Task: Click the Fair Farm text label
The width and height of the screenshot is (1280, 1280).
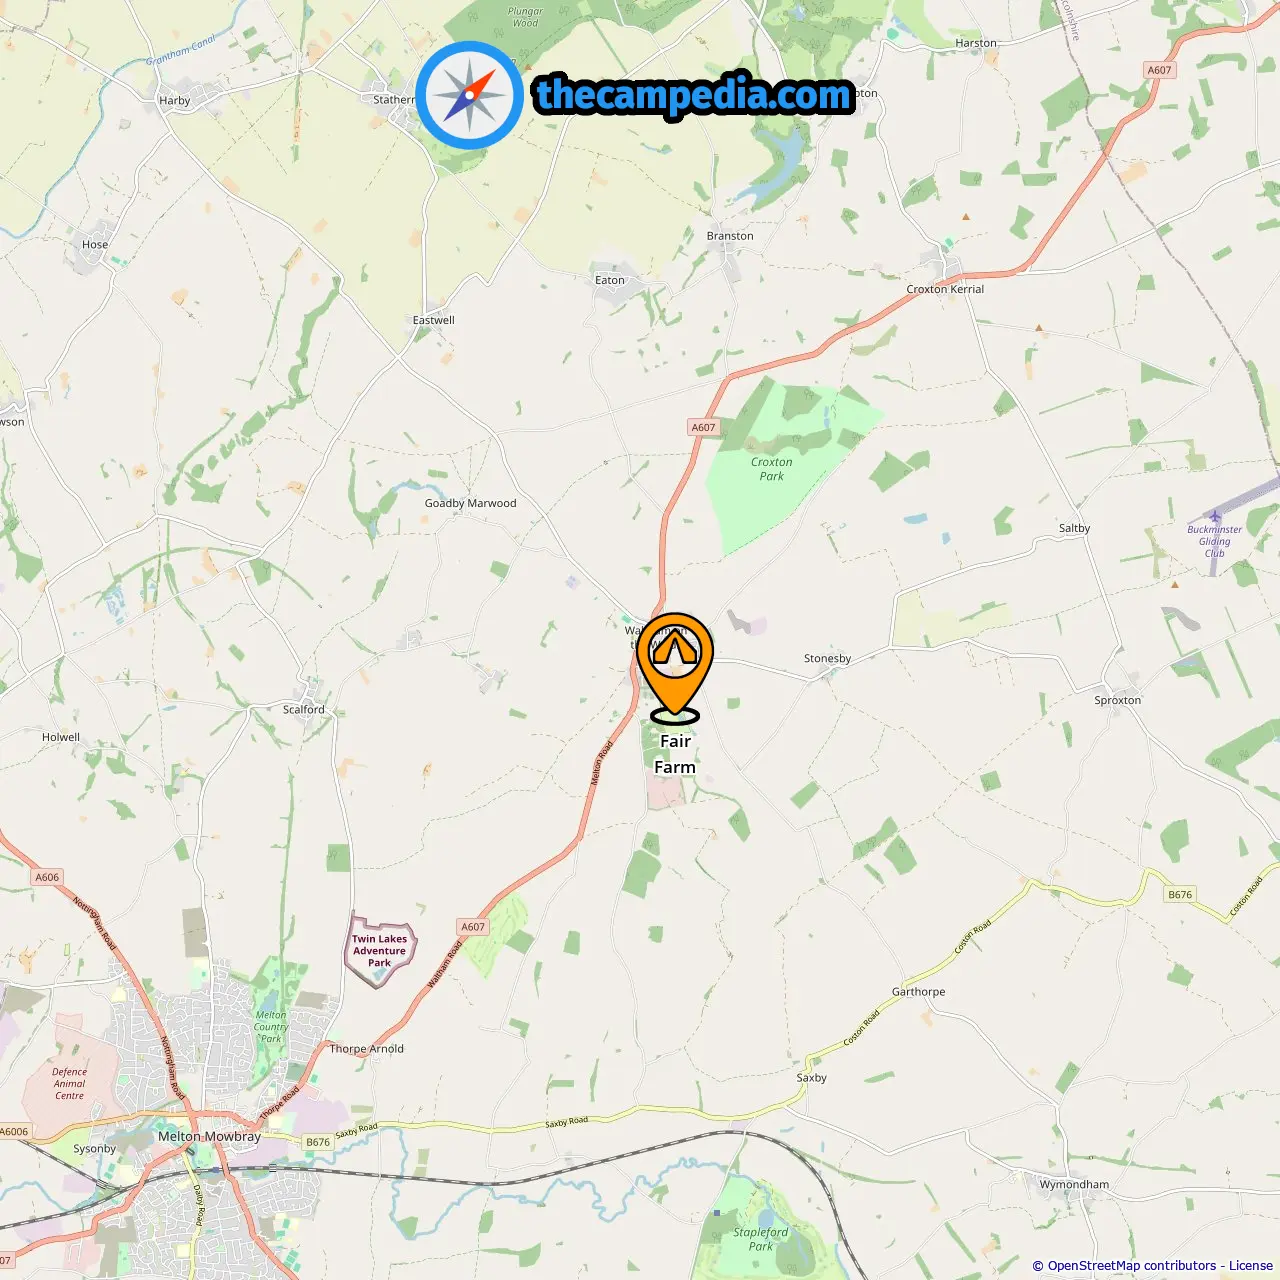Action: coord(675,754)
